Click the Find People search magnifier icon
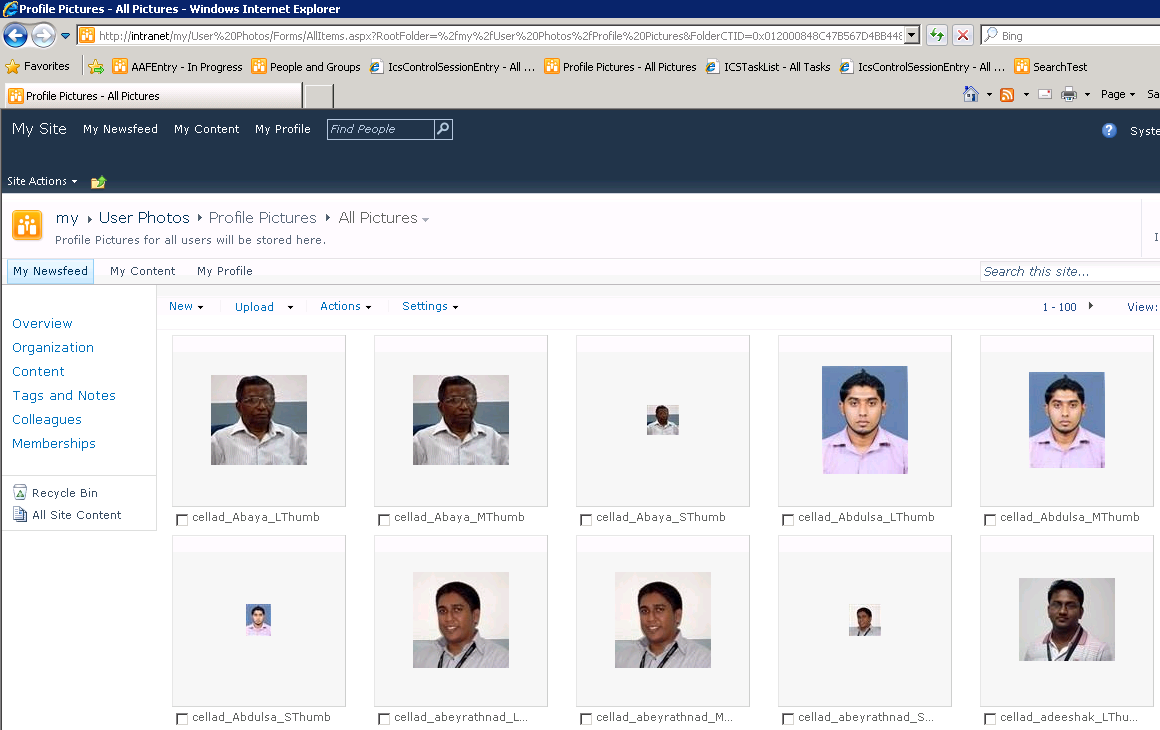This screenshot has width=1160, height=730. click(x=442, y=129)
